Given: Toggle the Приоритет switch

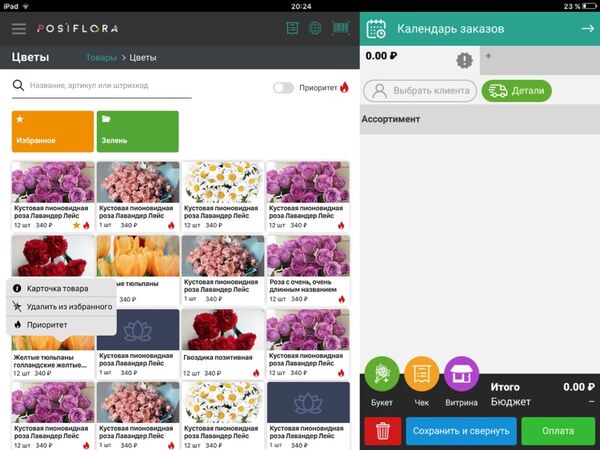Looking at the screenshot, I should 283,88.
